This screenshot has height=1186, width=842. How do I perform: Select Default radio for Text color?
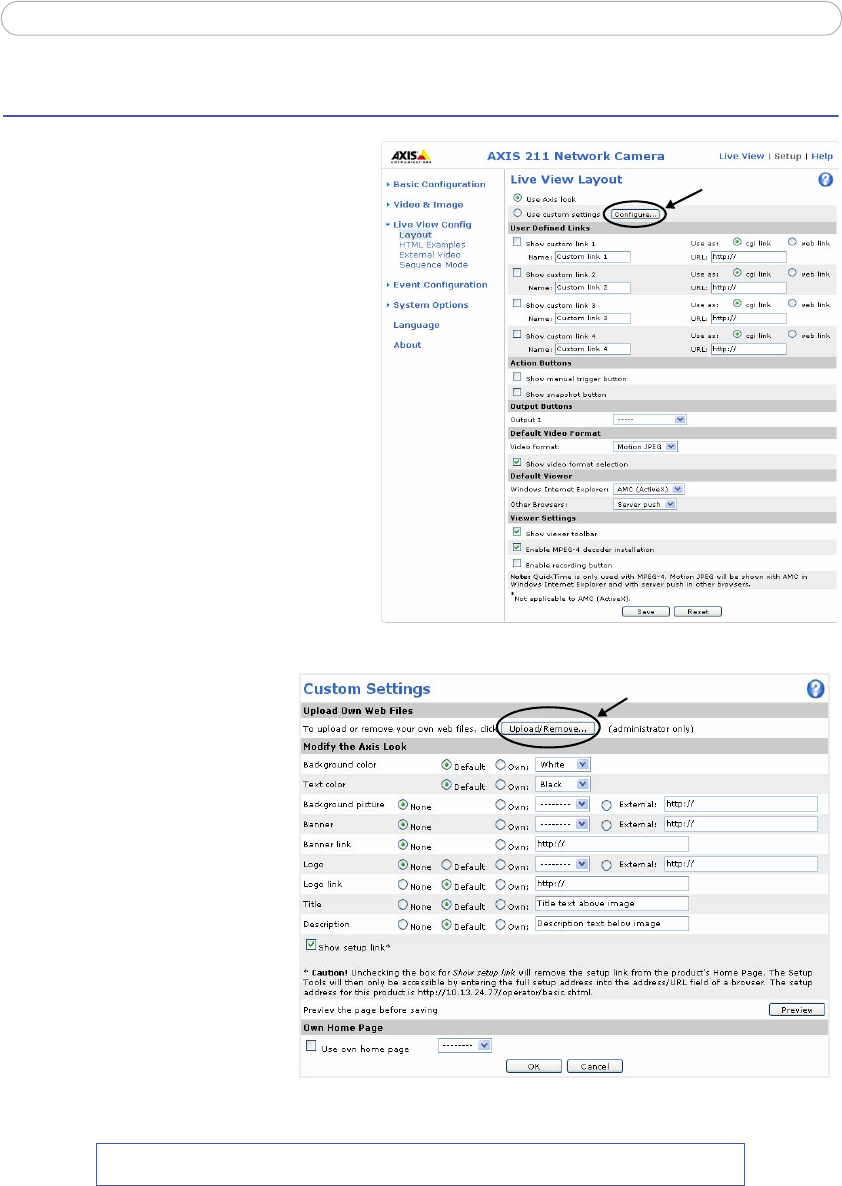446,784
